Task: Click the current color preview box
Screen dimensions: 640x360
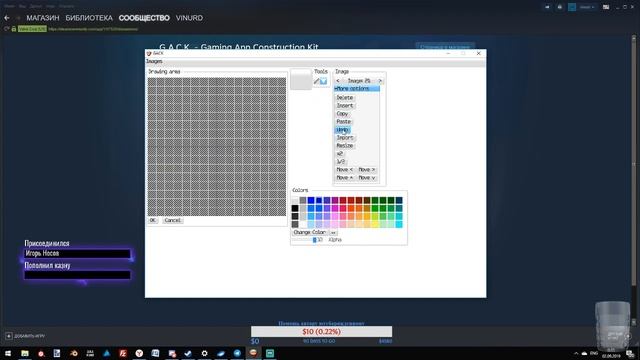Action: coord(301,79)
